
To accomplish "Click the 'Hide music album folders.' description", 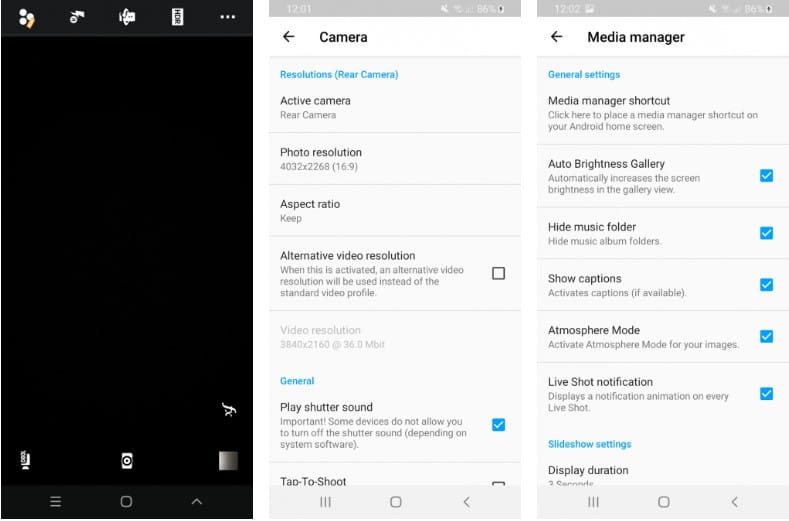I will click(x=604, y=241).
